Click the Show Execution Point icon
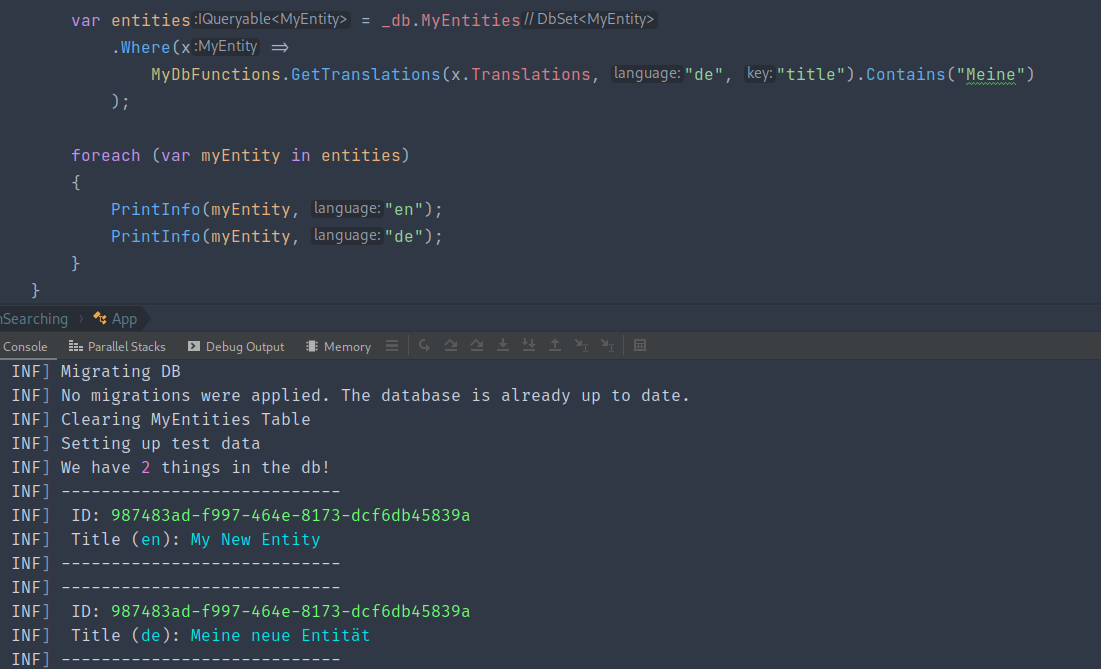The width and height of the screenshot is (1101, 669). [x=424, y=346]
